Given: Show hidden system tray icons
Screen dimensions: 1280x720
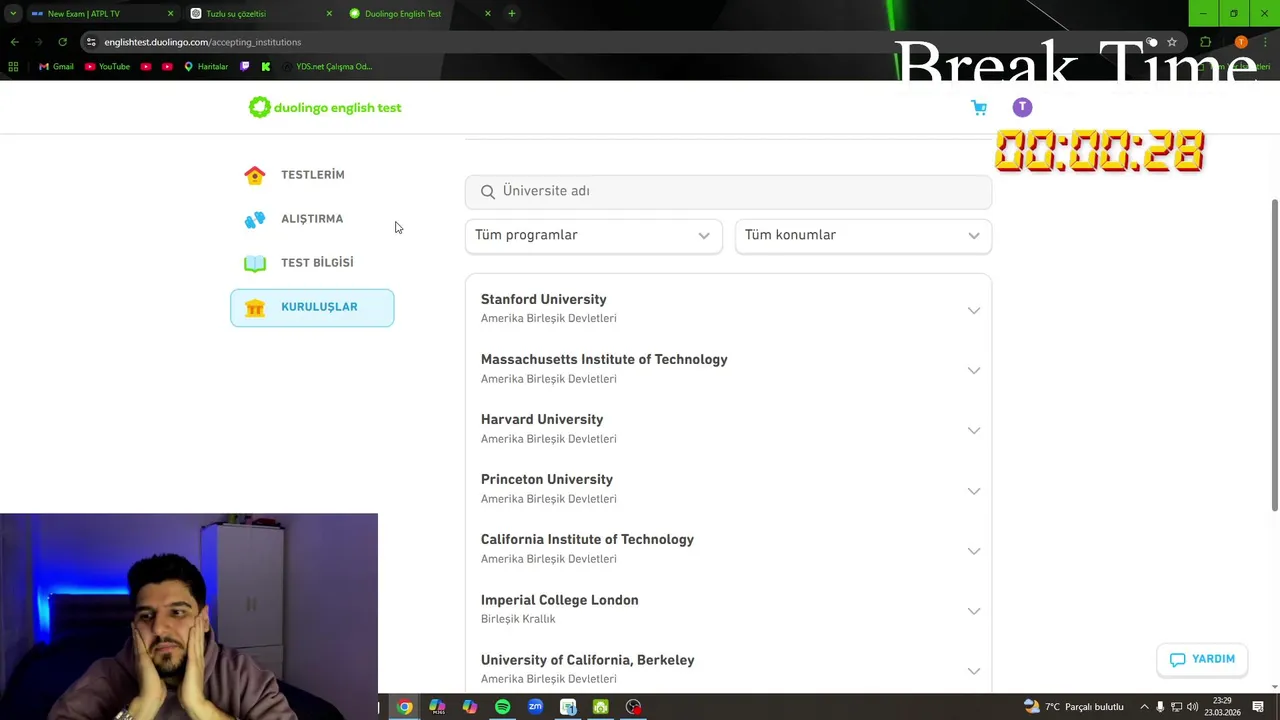Looking at the screenshot, I should [x=1144, y=707].
